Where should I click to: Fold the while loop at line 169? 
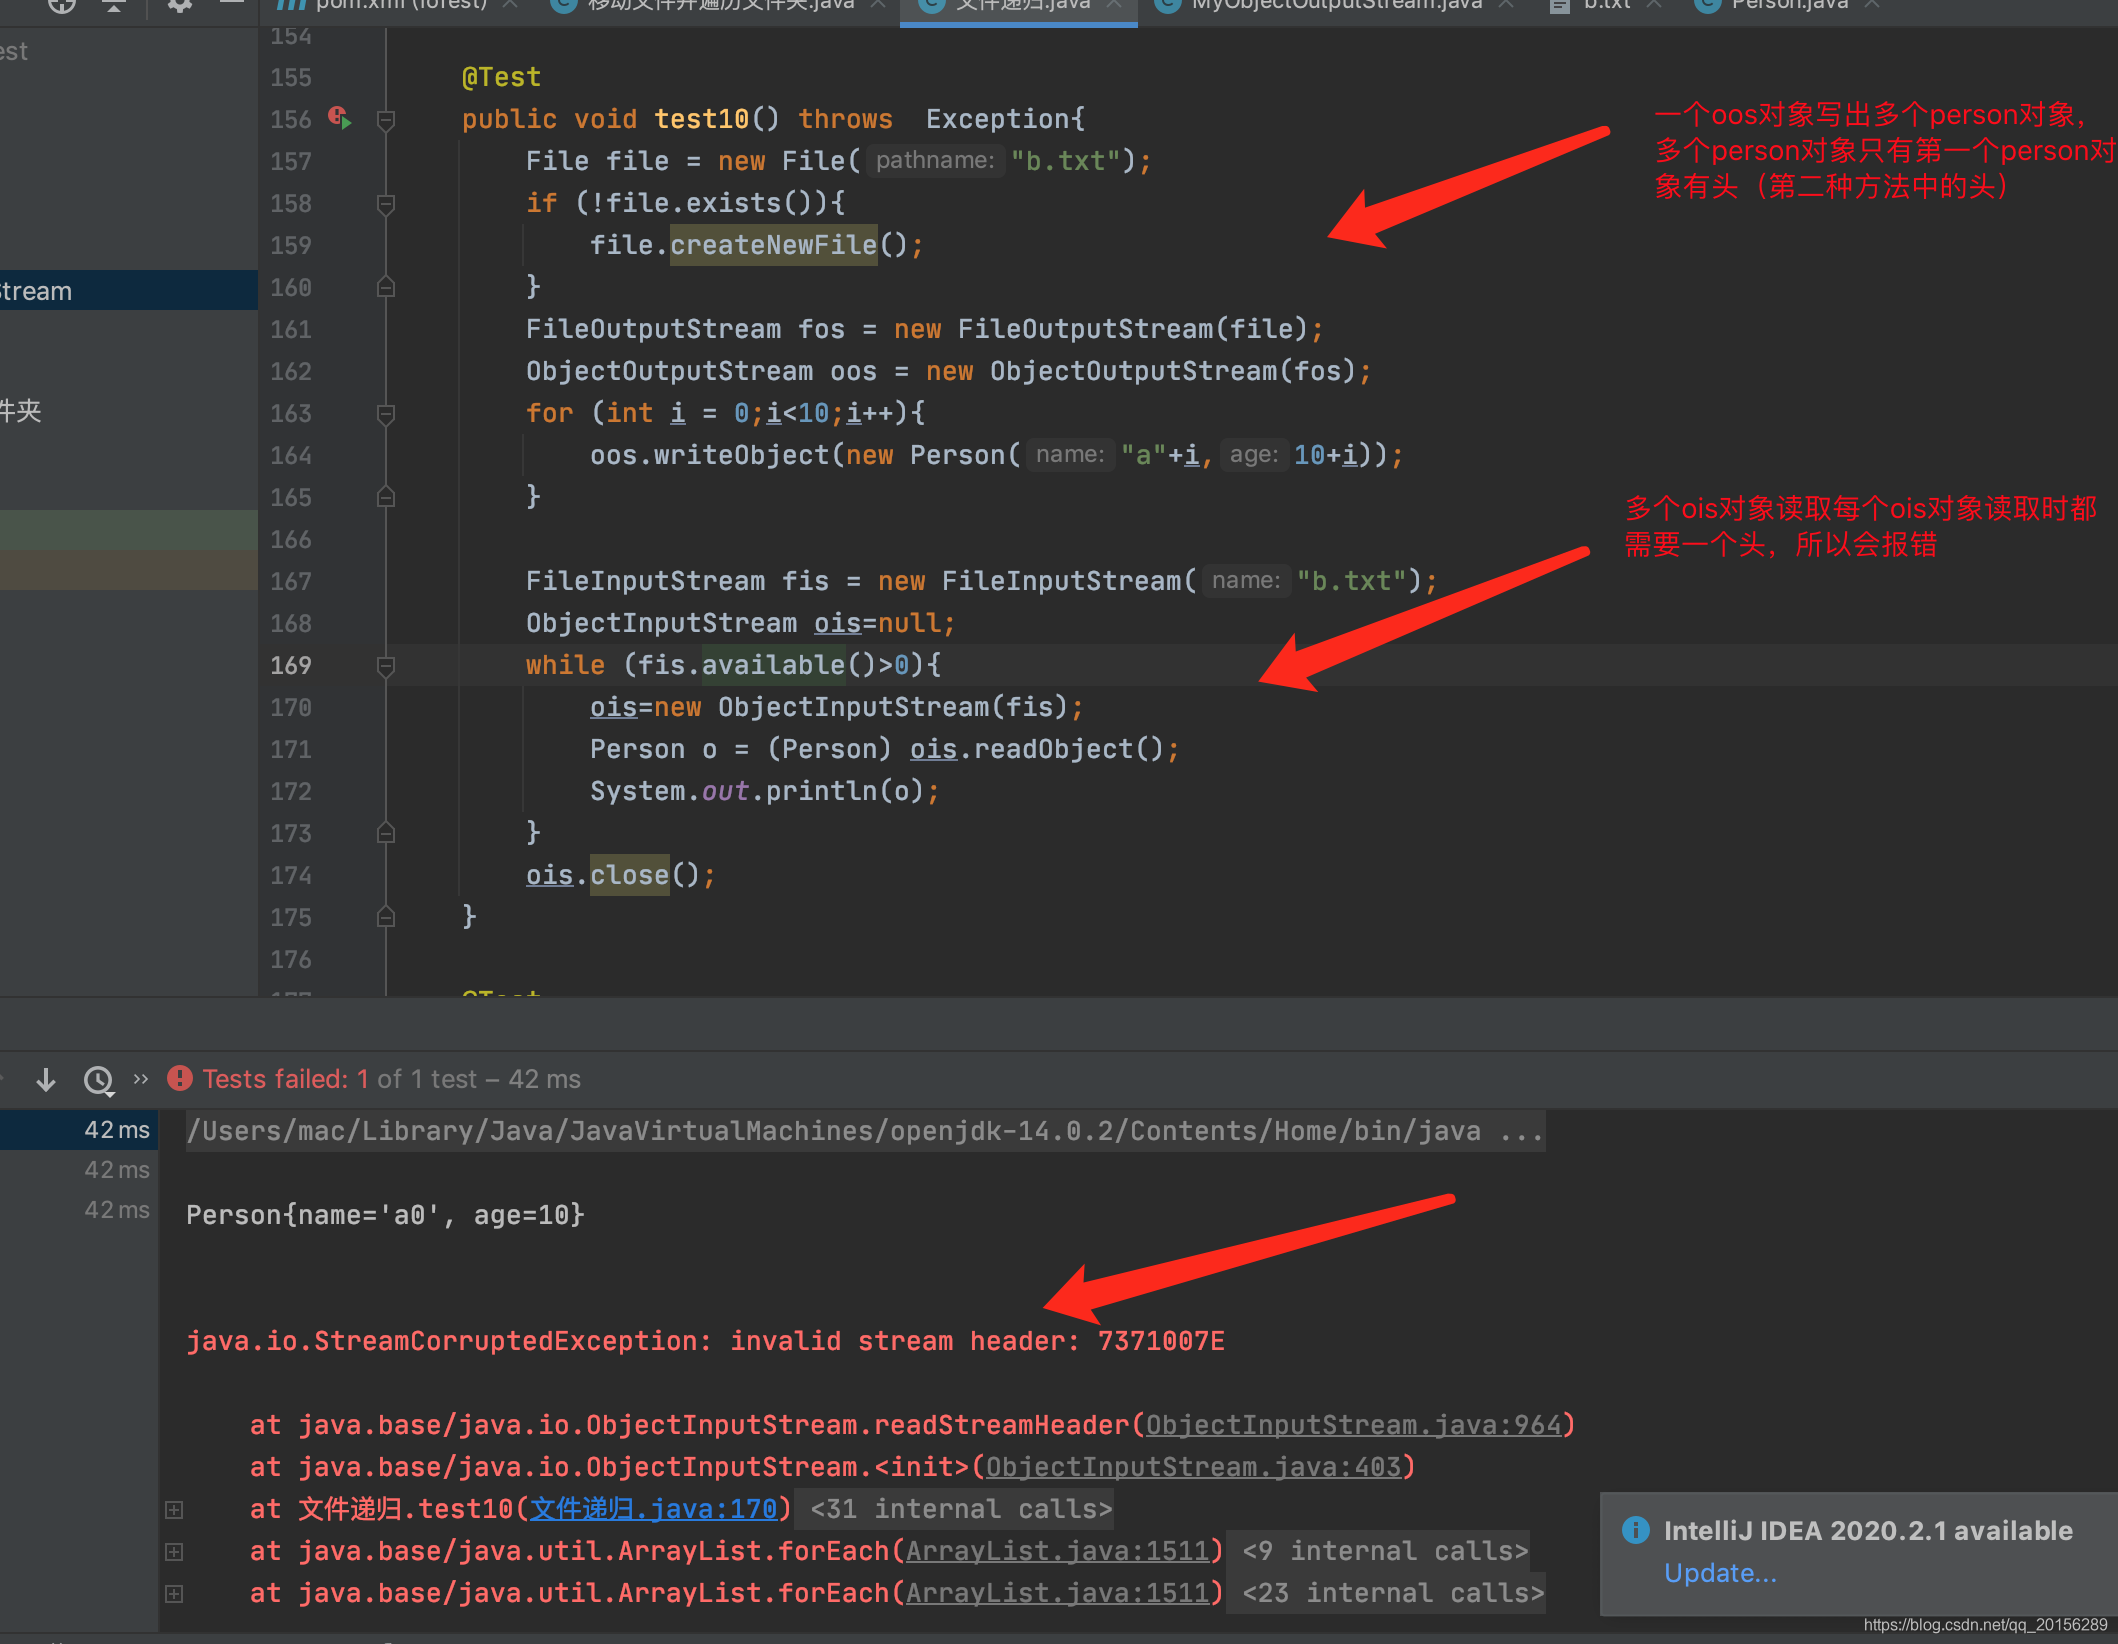386,666
